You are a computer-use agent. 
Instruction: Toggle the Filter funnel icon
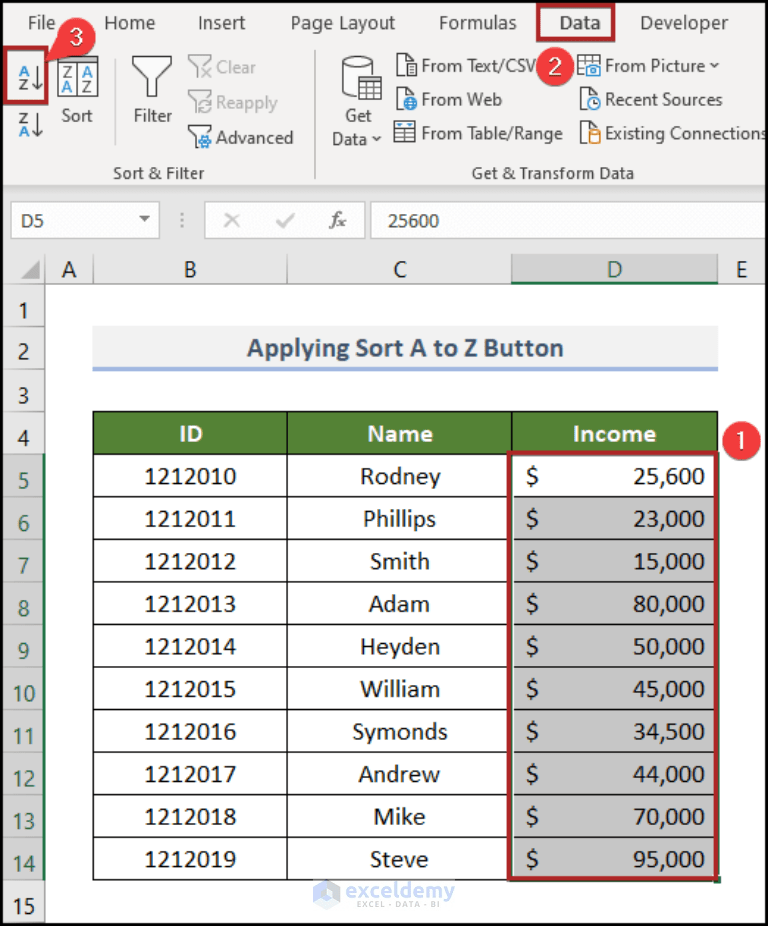pos(152,76)
